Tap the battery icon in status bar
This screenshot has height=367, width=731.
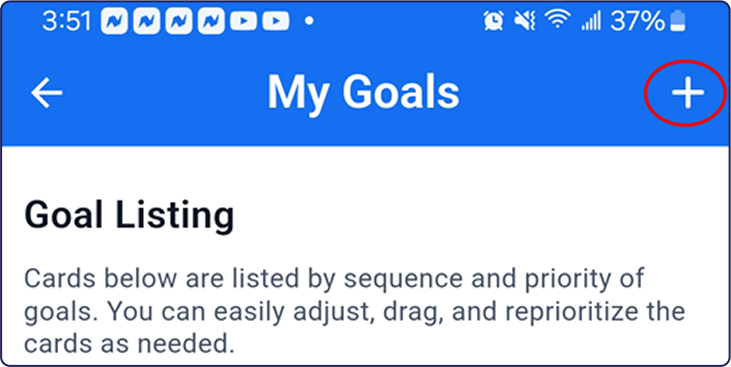pos(678,21)
